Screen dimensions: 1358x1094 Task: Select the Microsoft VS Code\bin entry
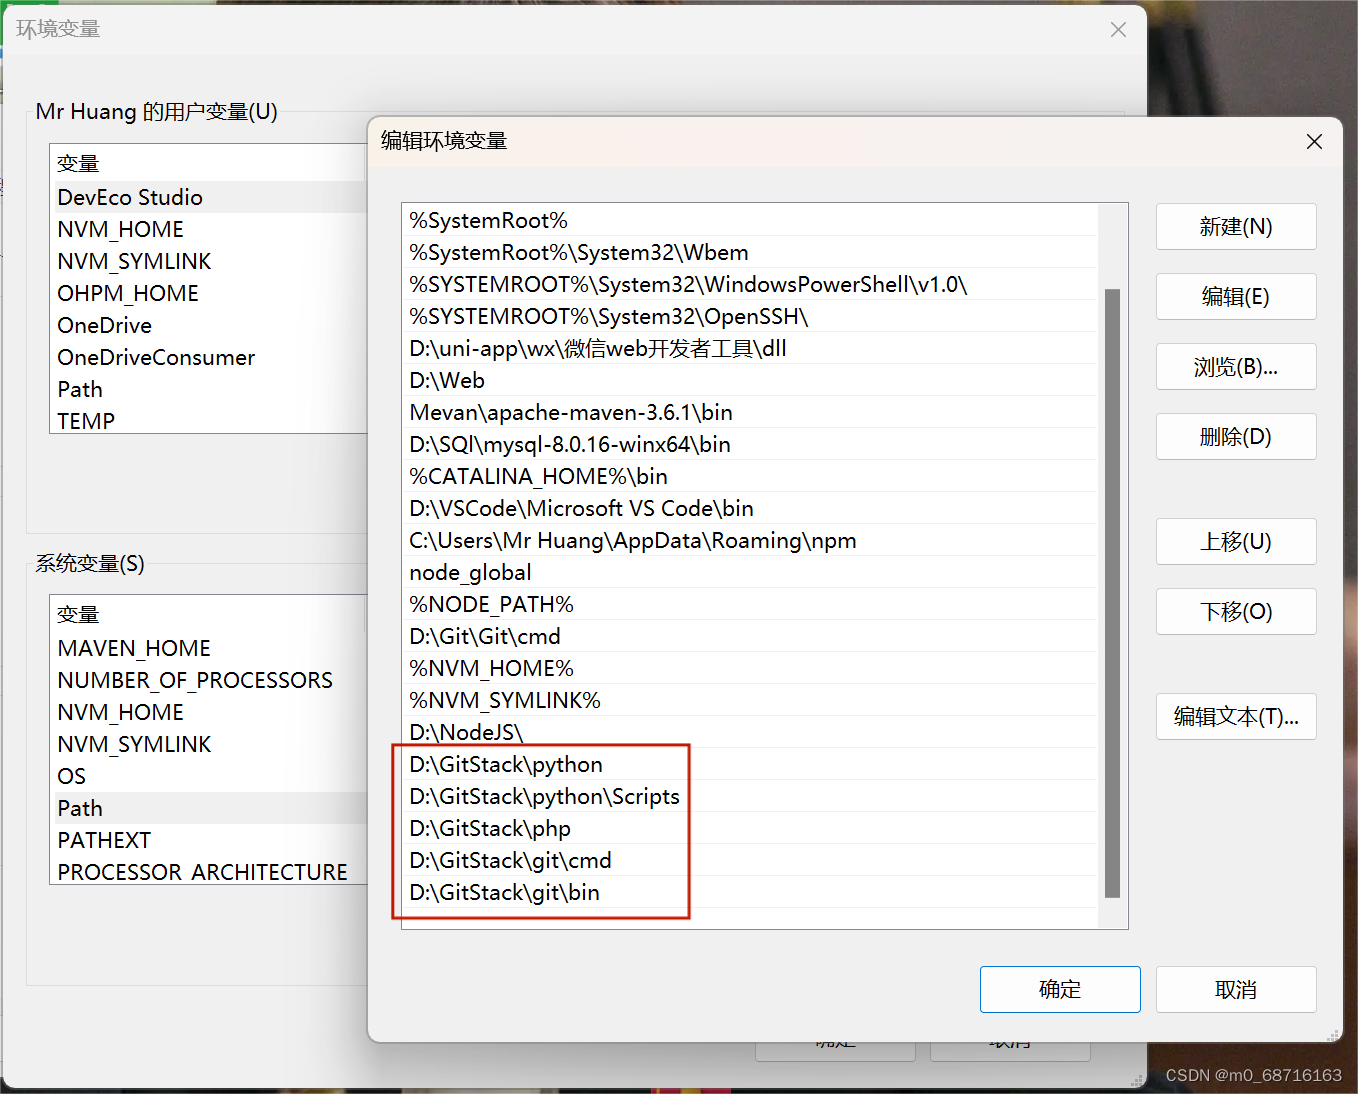(x=749, y=509)
